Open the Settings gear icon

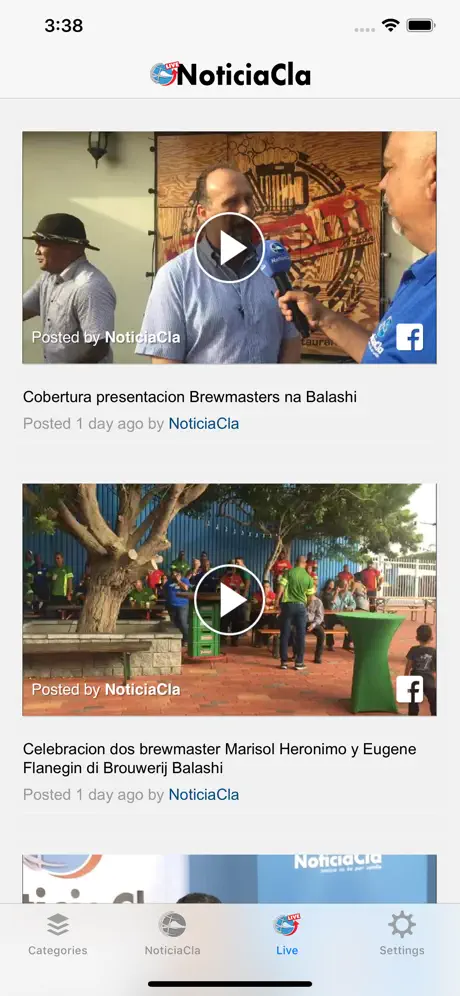(x=402, y=925)
